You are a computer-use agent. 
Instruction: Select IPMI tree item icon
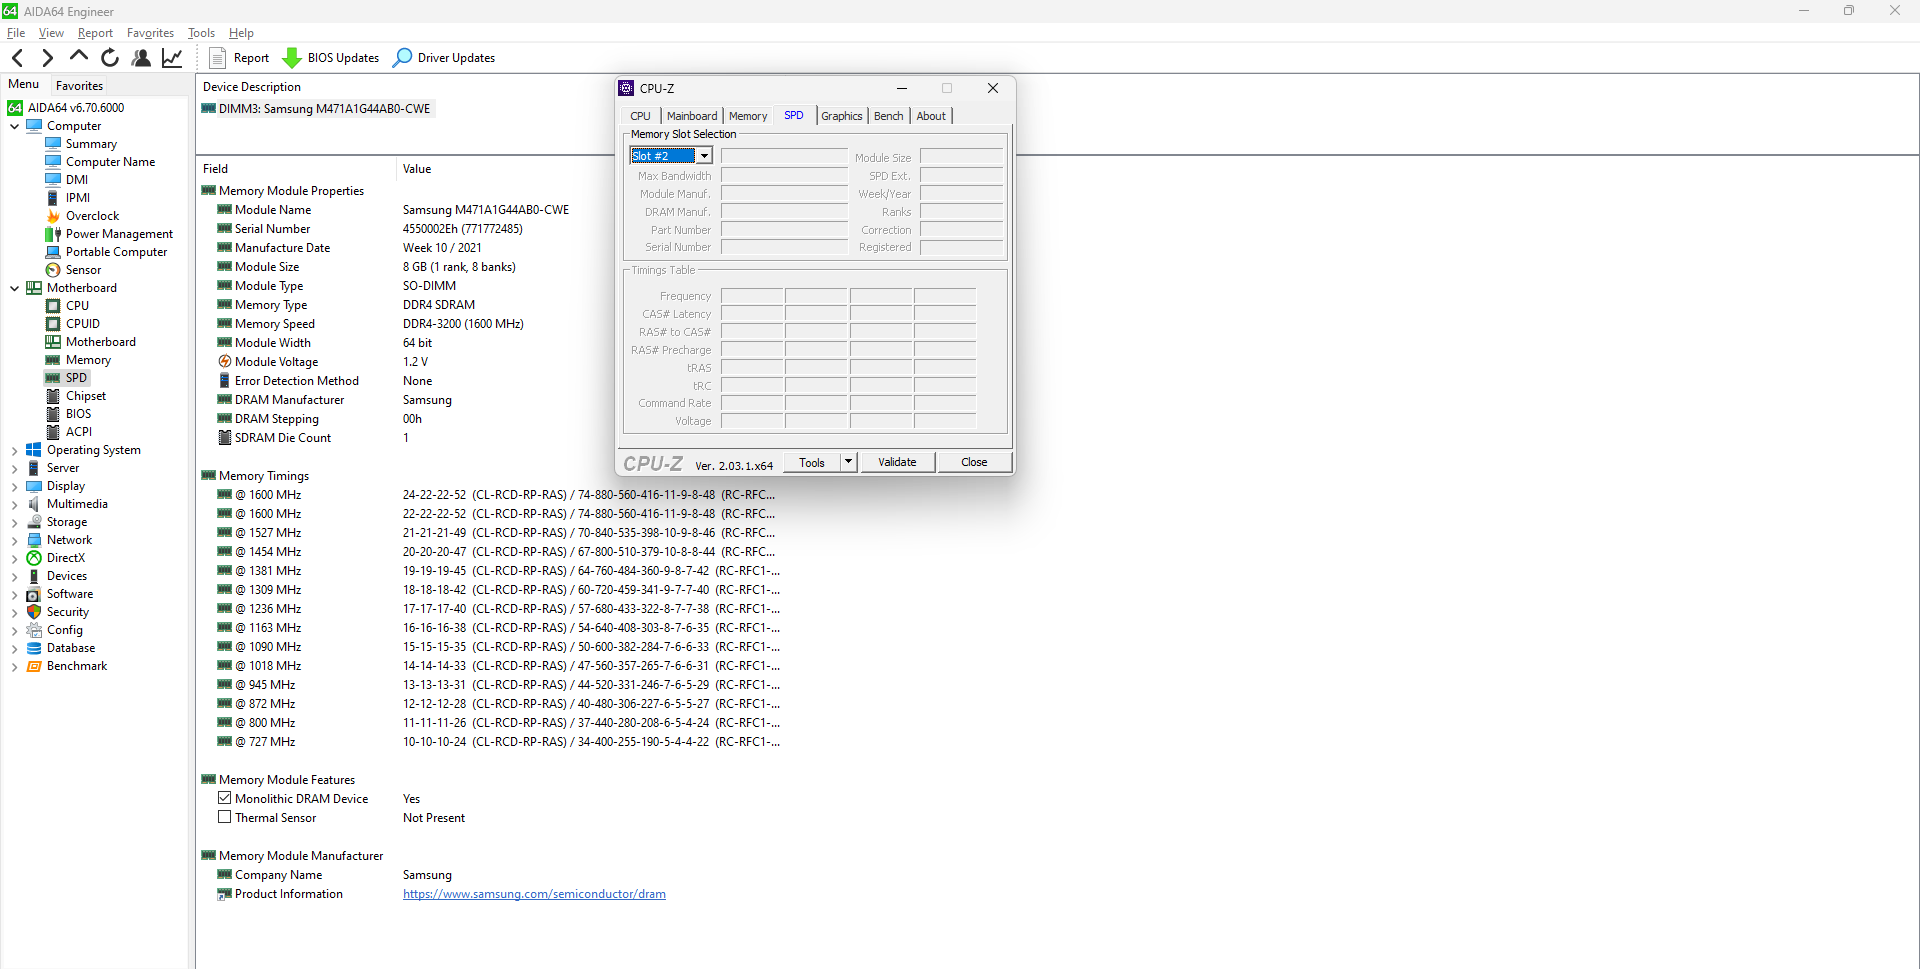coord(54,198)
